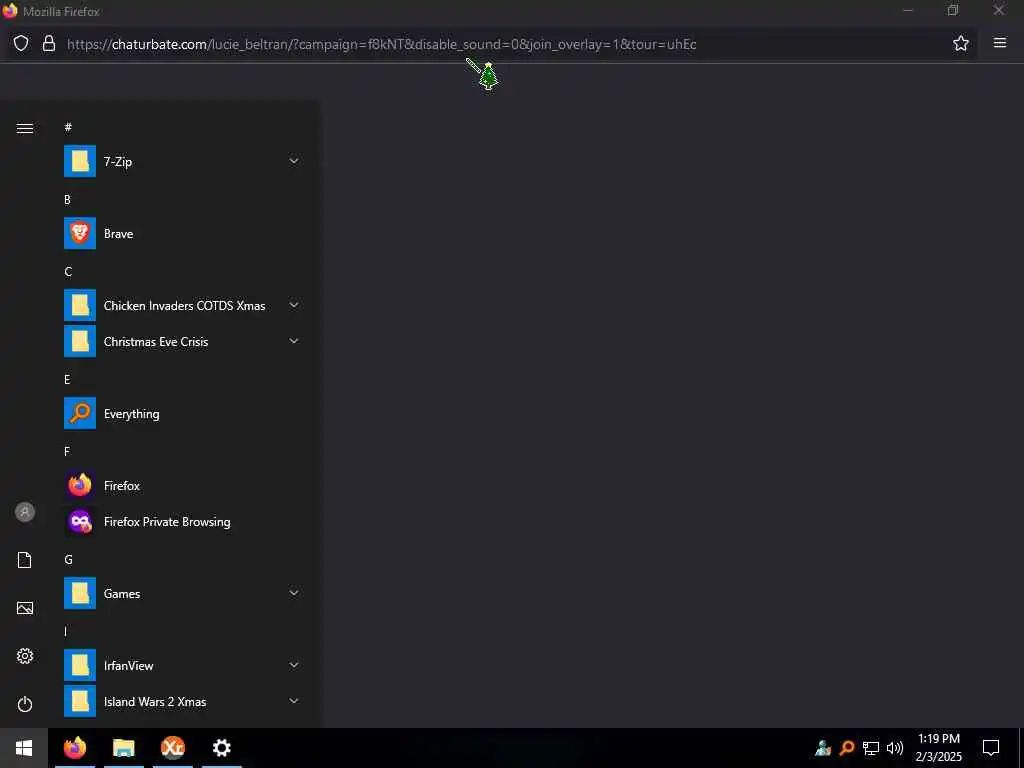
Task: Click the 'F' letter group header
Action: [67, 452]
